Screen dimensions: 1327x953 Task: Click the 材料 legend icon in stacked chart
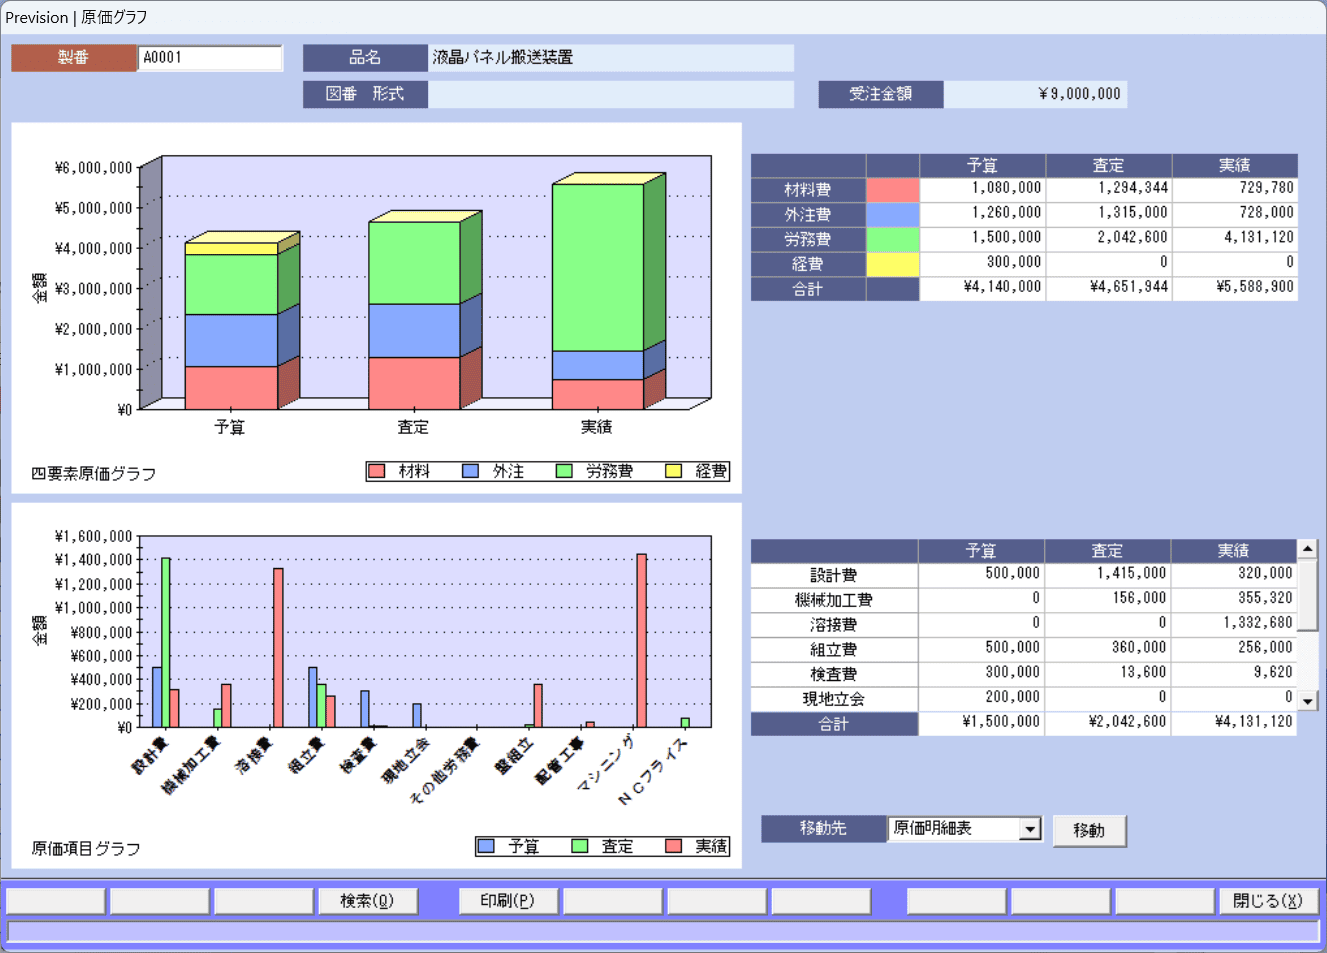coord(377,471)
